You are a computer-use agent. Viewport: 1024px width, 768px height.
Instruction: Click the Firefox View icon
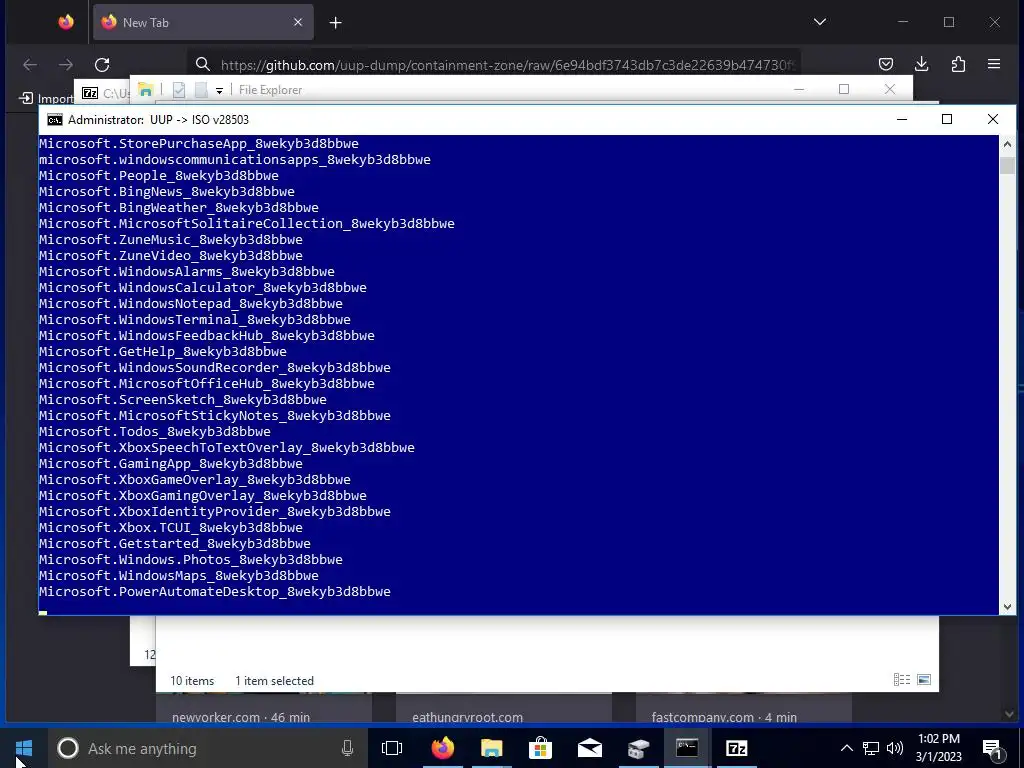coord(66,22)
